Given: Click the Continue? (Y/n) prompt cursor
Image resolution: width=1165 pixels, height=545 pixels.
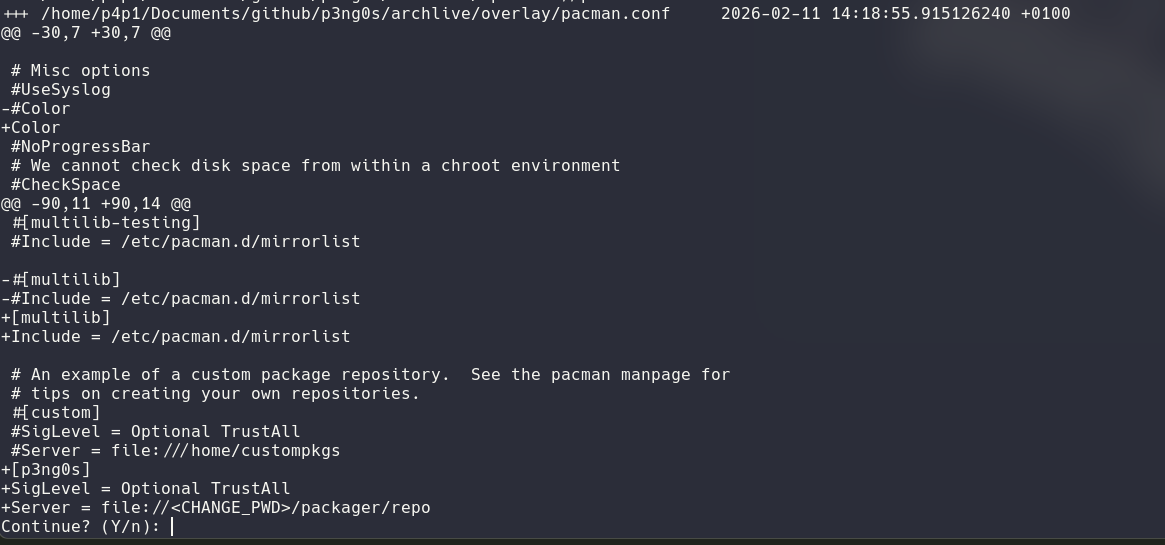Looking at the screenshot, I should pos(172,527).
